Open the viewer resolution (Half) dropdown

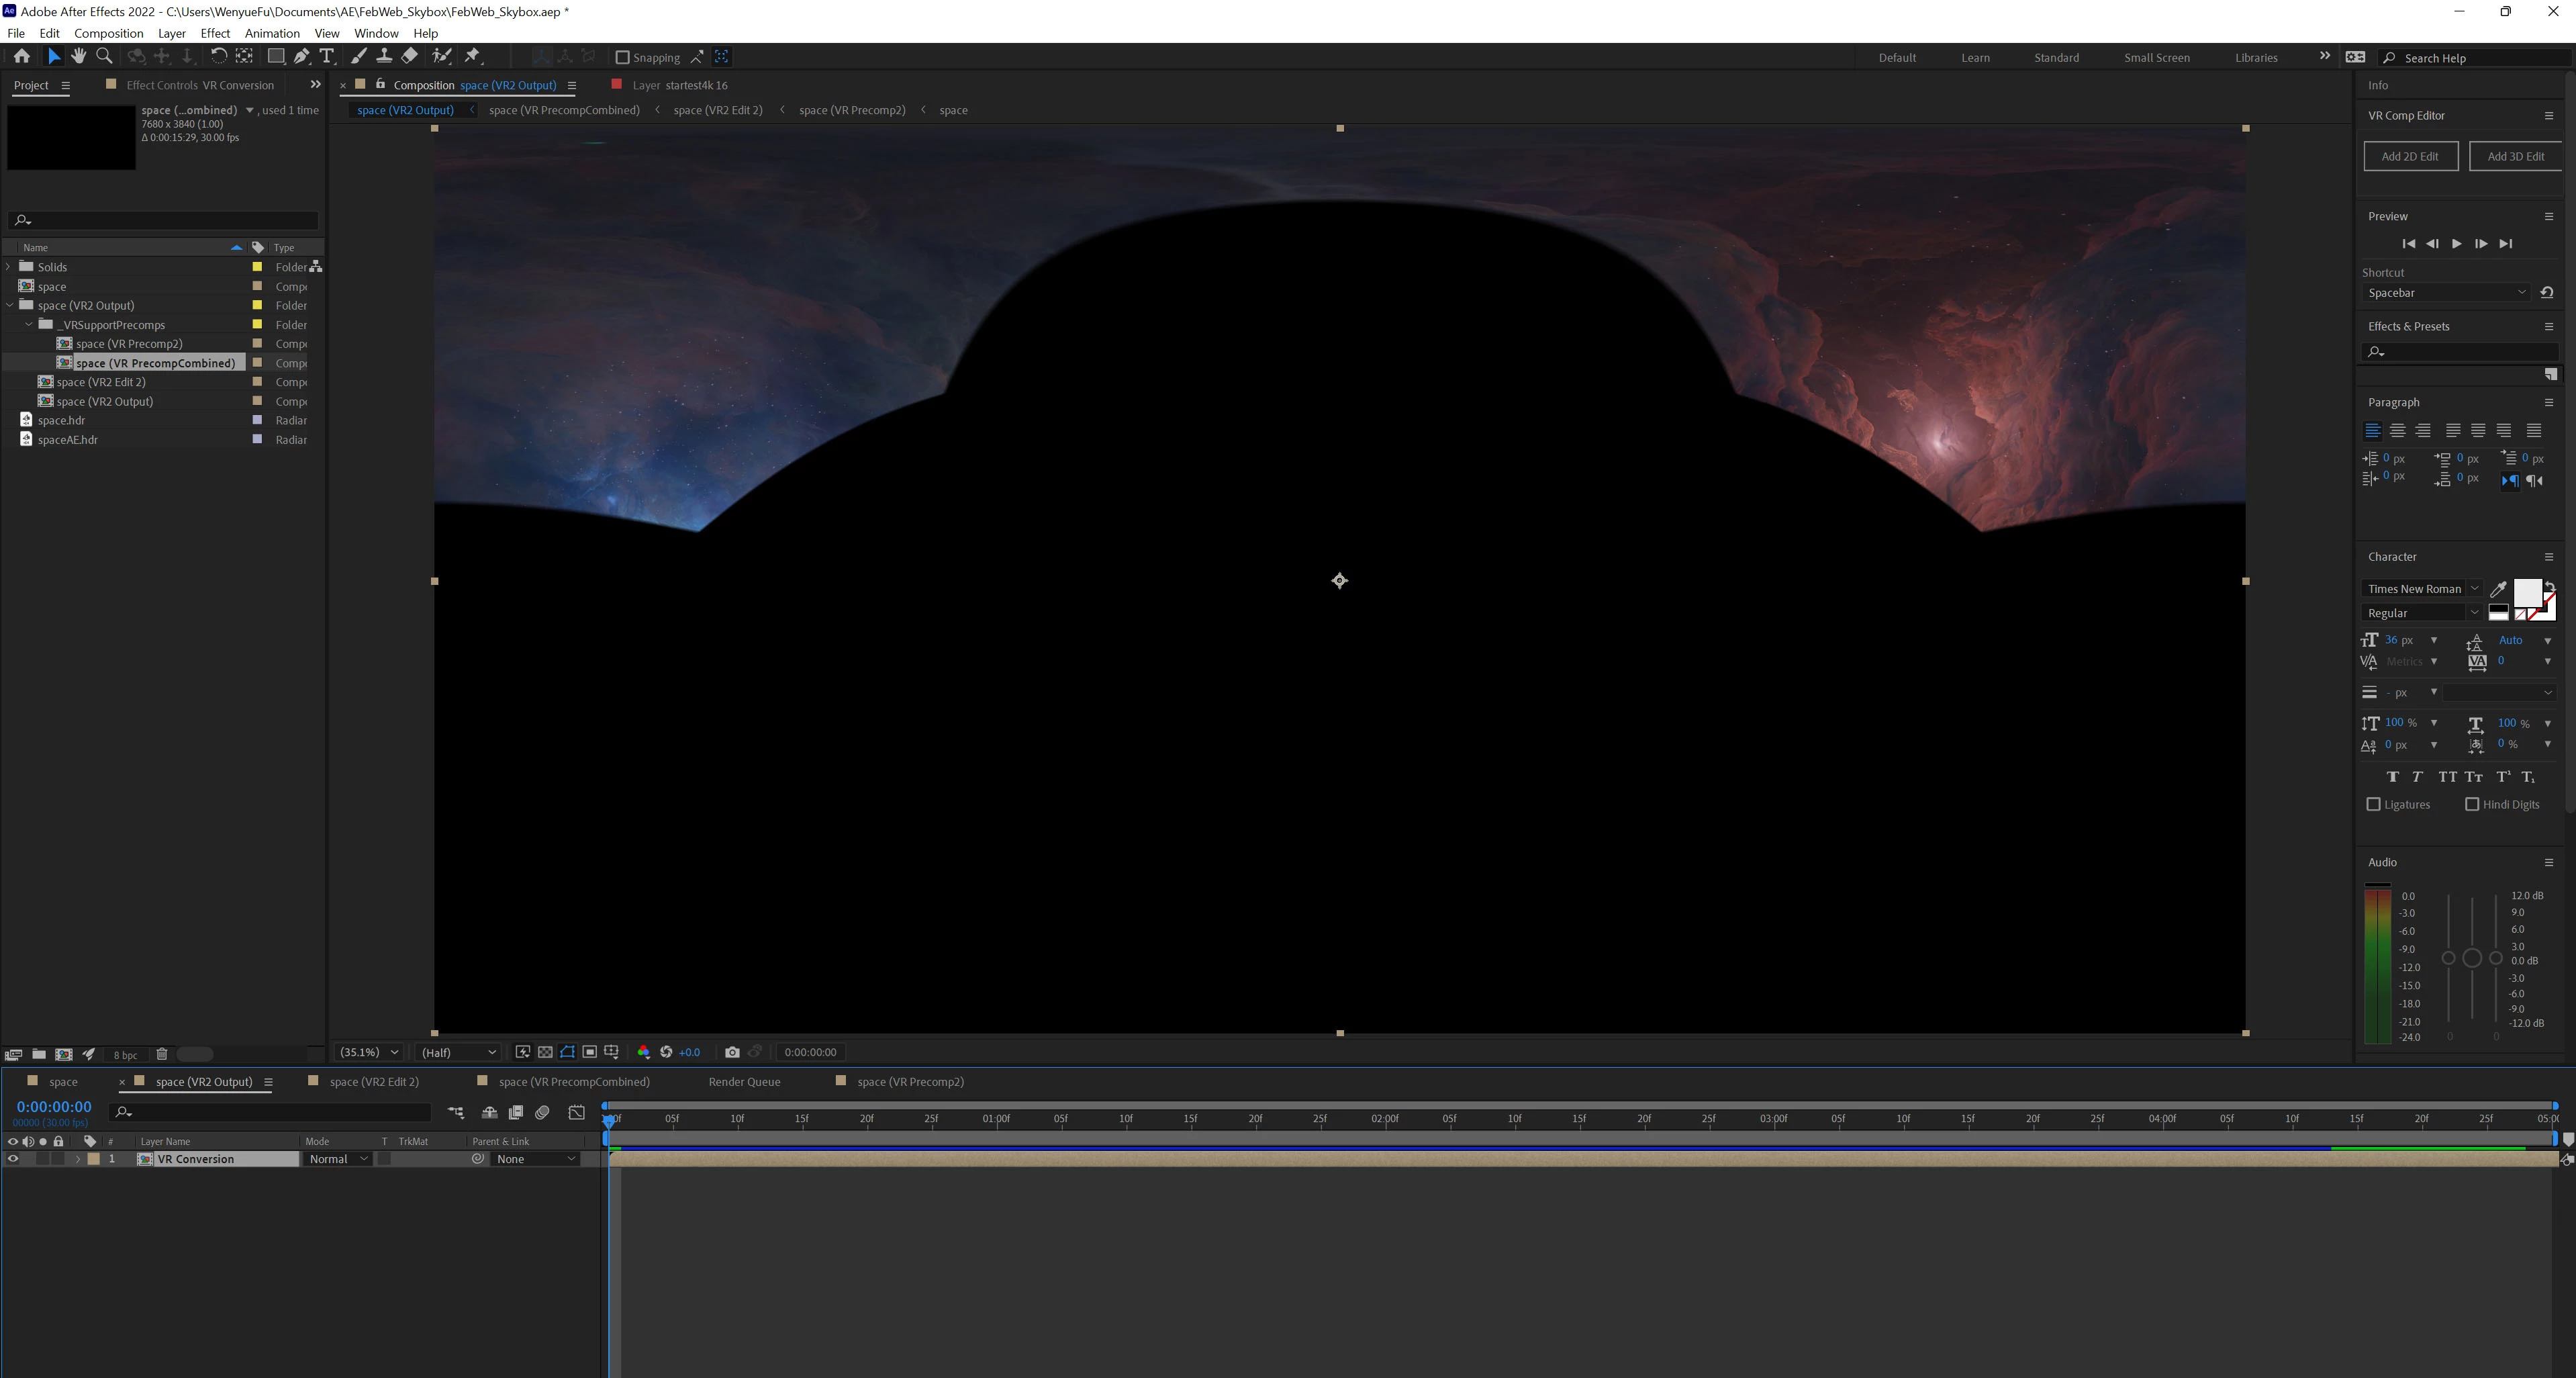click(x=458, y=1052)
